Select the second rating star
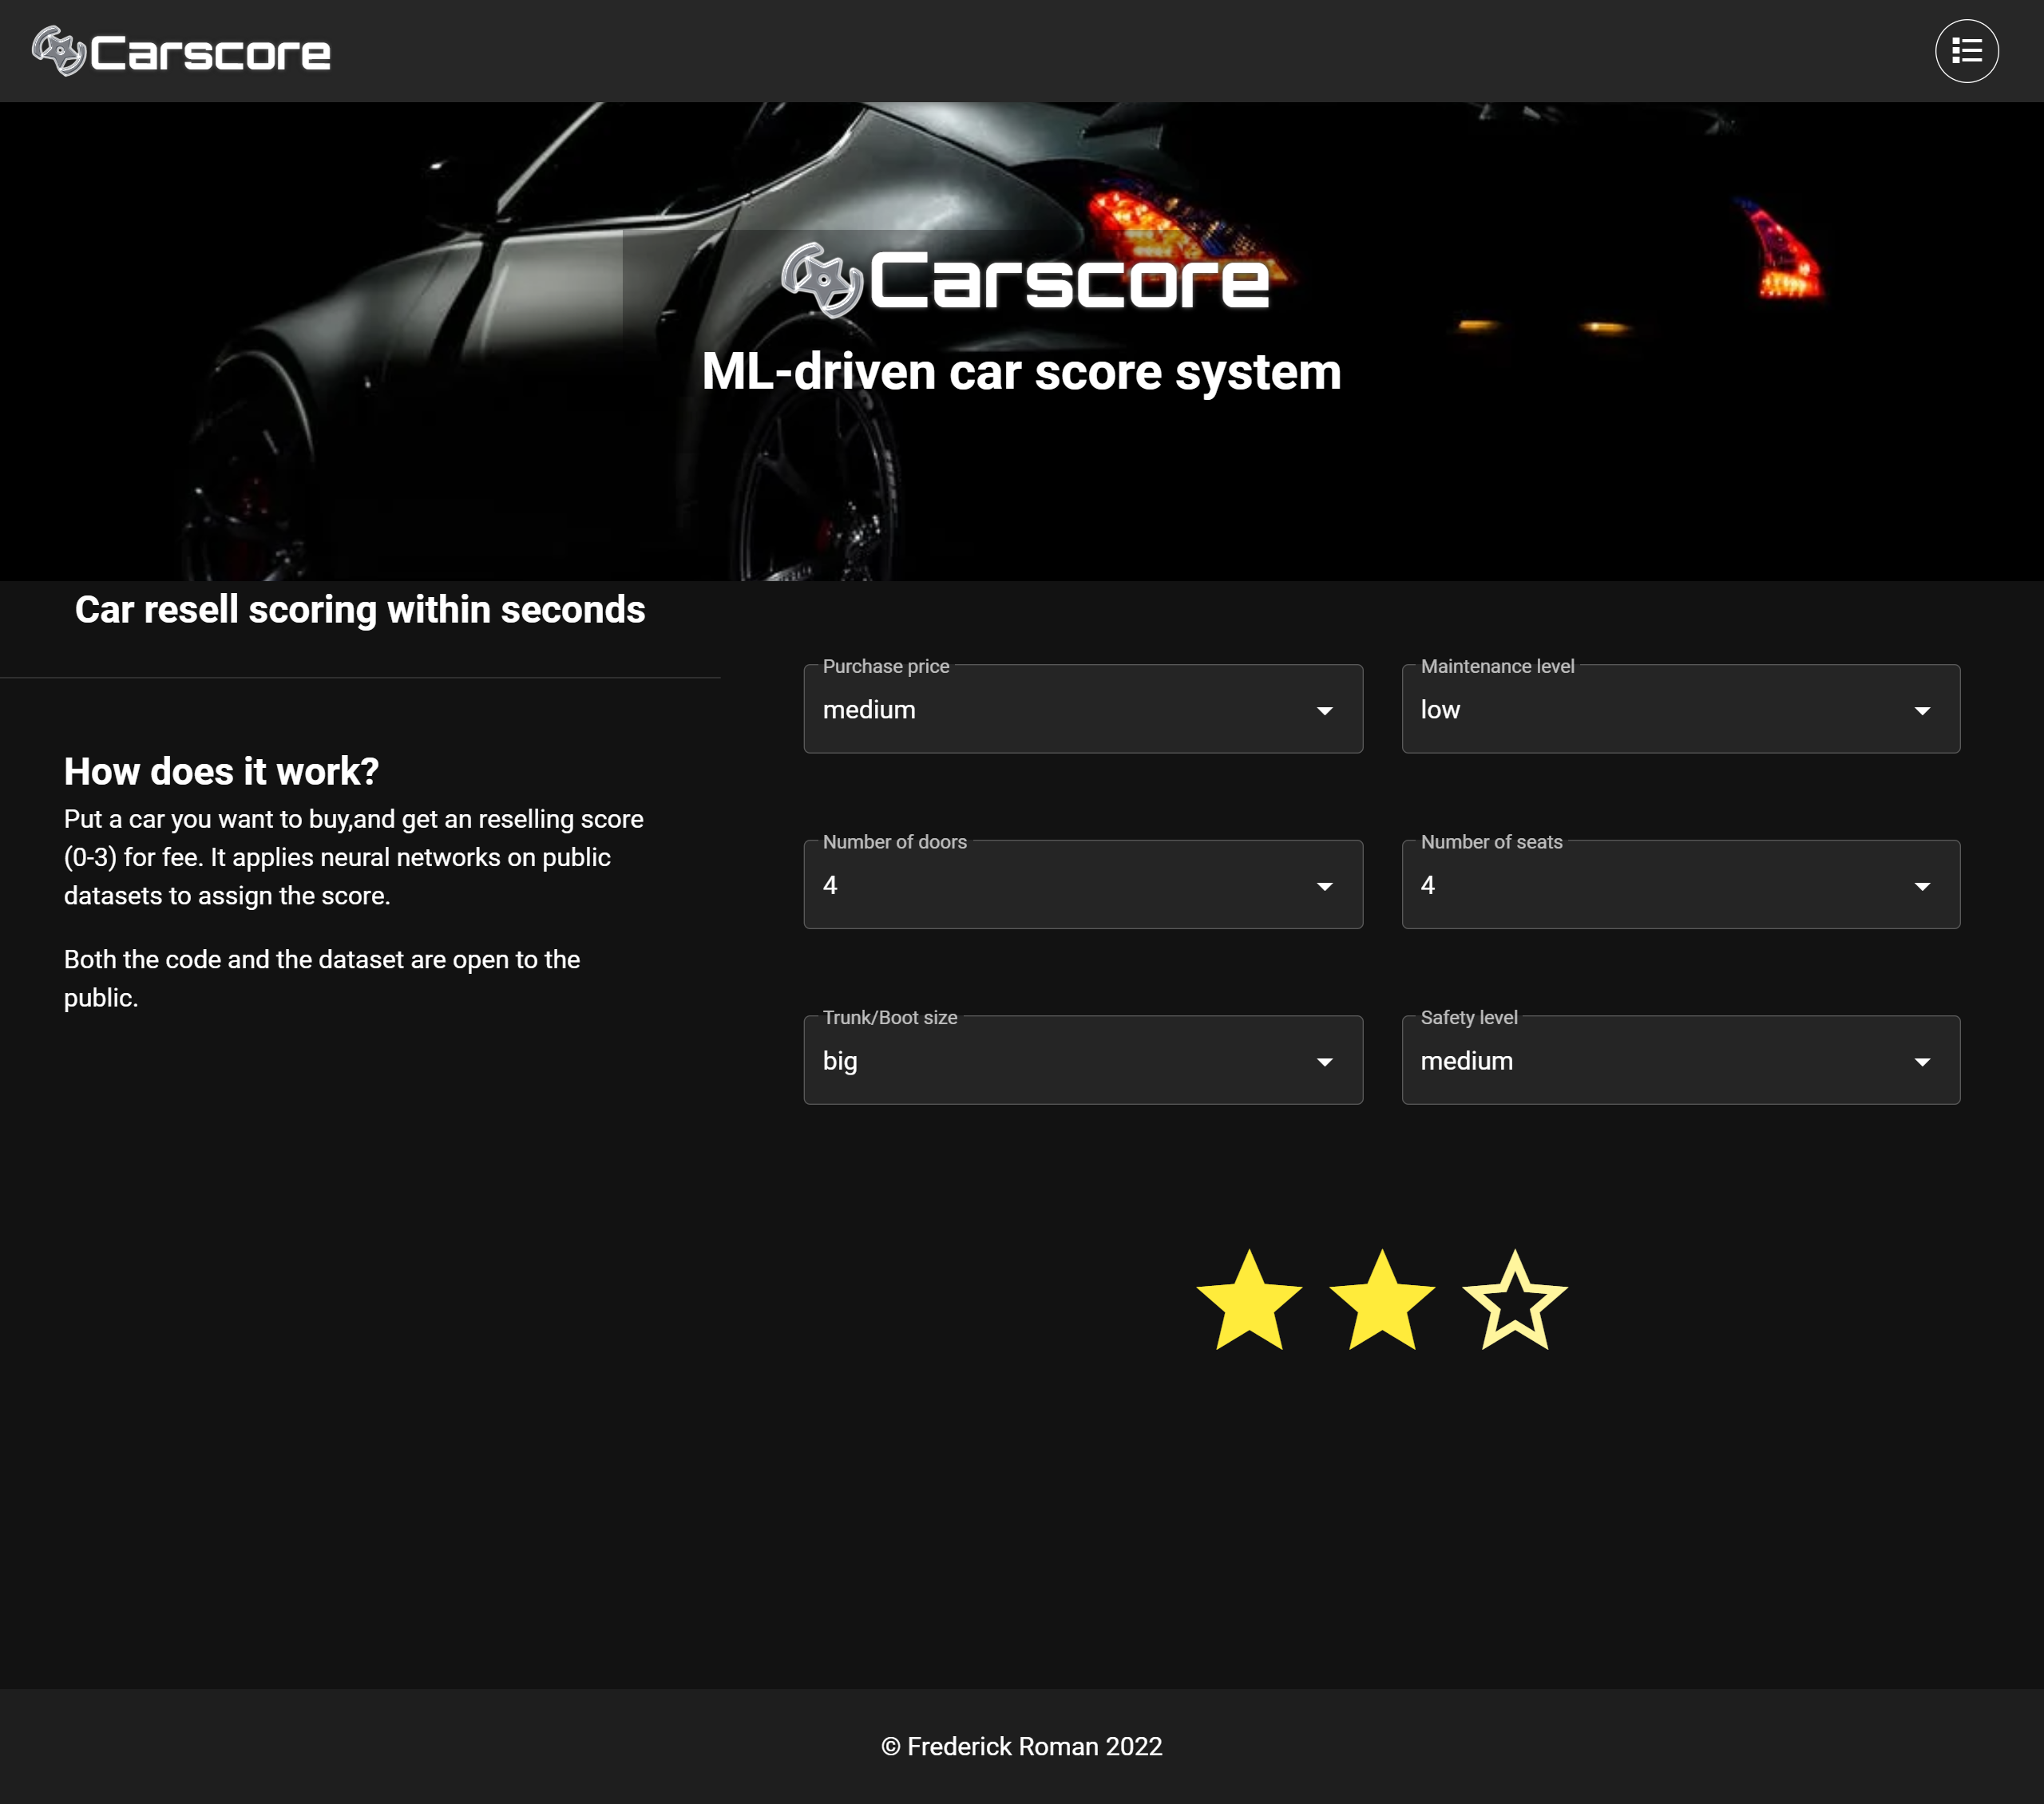This screenshot has width=2044, height=1804. [x=1382, y=1300]
